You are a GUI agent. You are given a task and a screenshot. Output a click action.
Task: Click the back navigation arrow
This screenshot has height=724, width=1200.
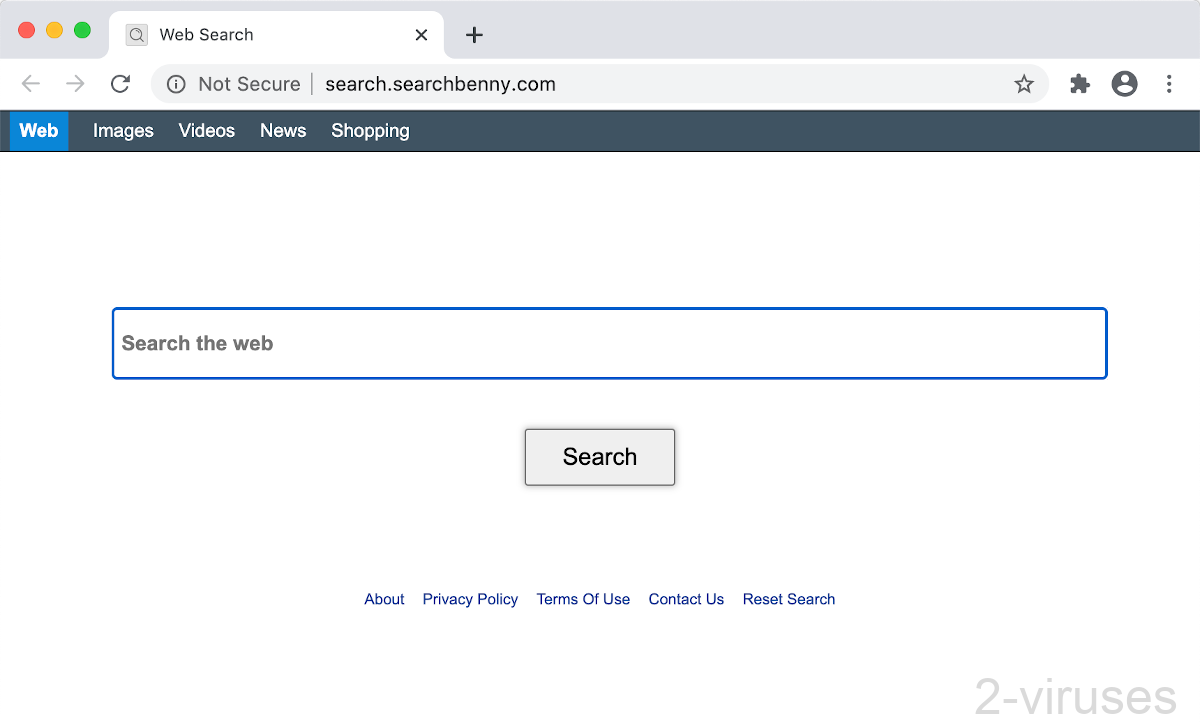click(30, 83)
